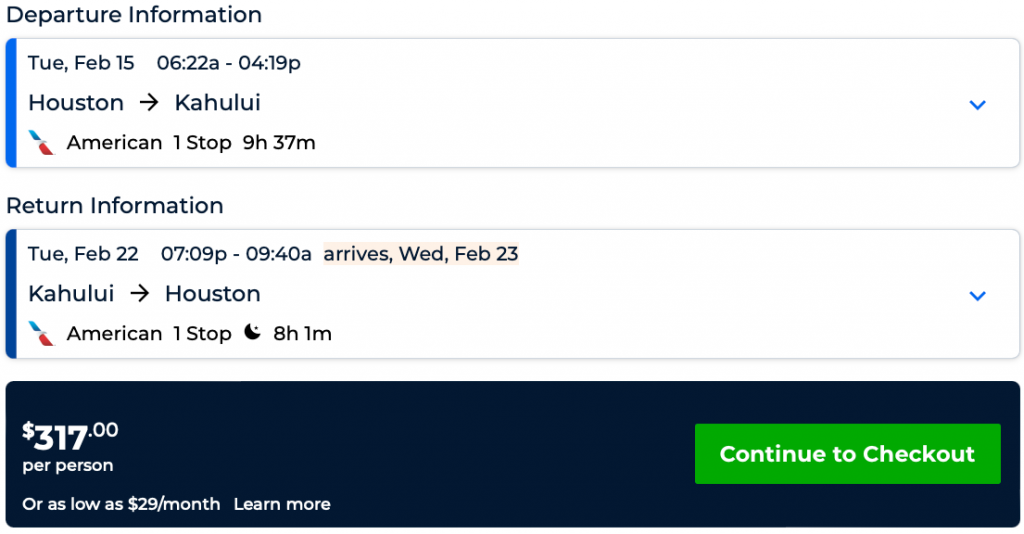Click the return date Tue, Feb 22
The height and width of the screenshot is (534, 1024).
pyautogui.click(x=83, y=254)
